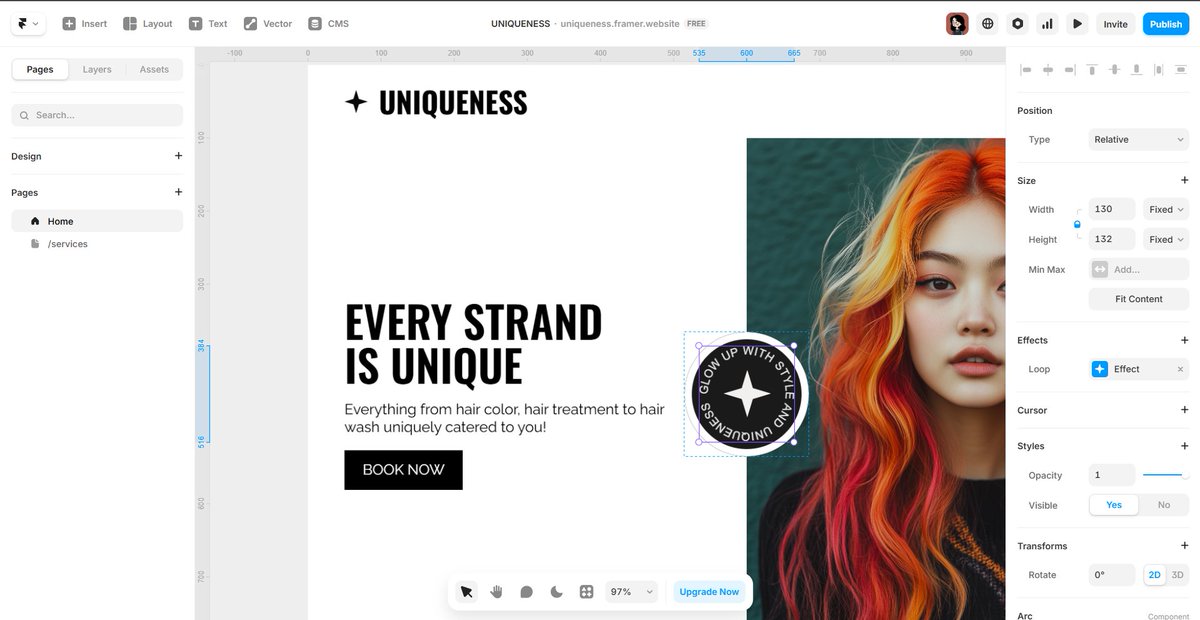Click the blue Publish button
The height and width of the screenshot is (620, 1200).
[x=1166, y=24]
